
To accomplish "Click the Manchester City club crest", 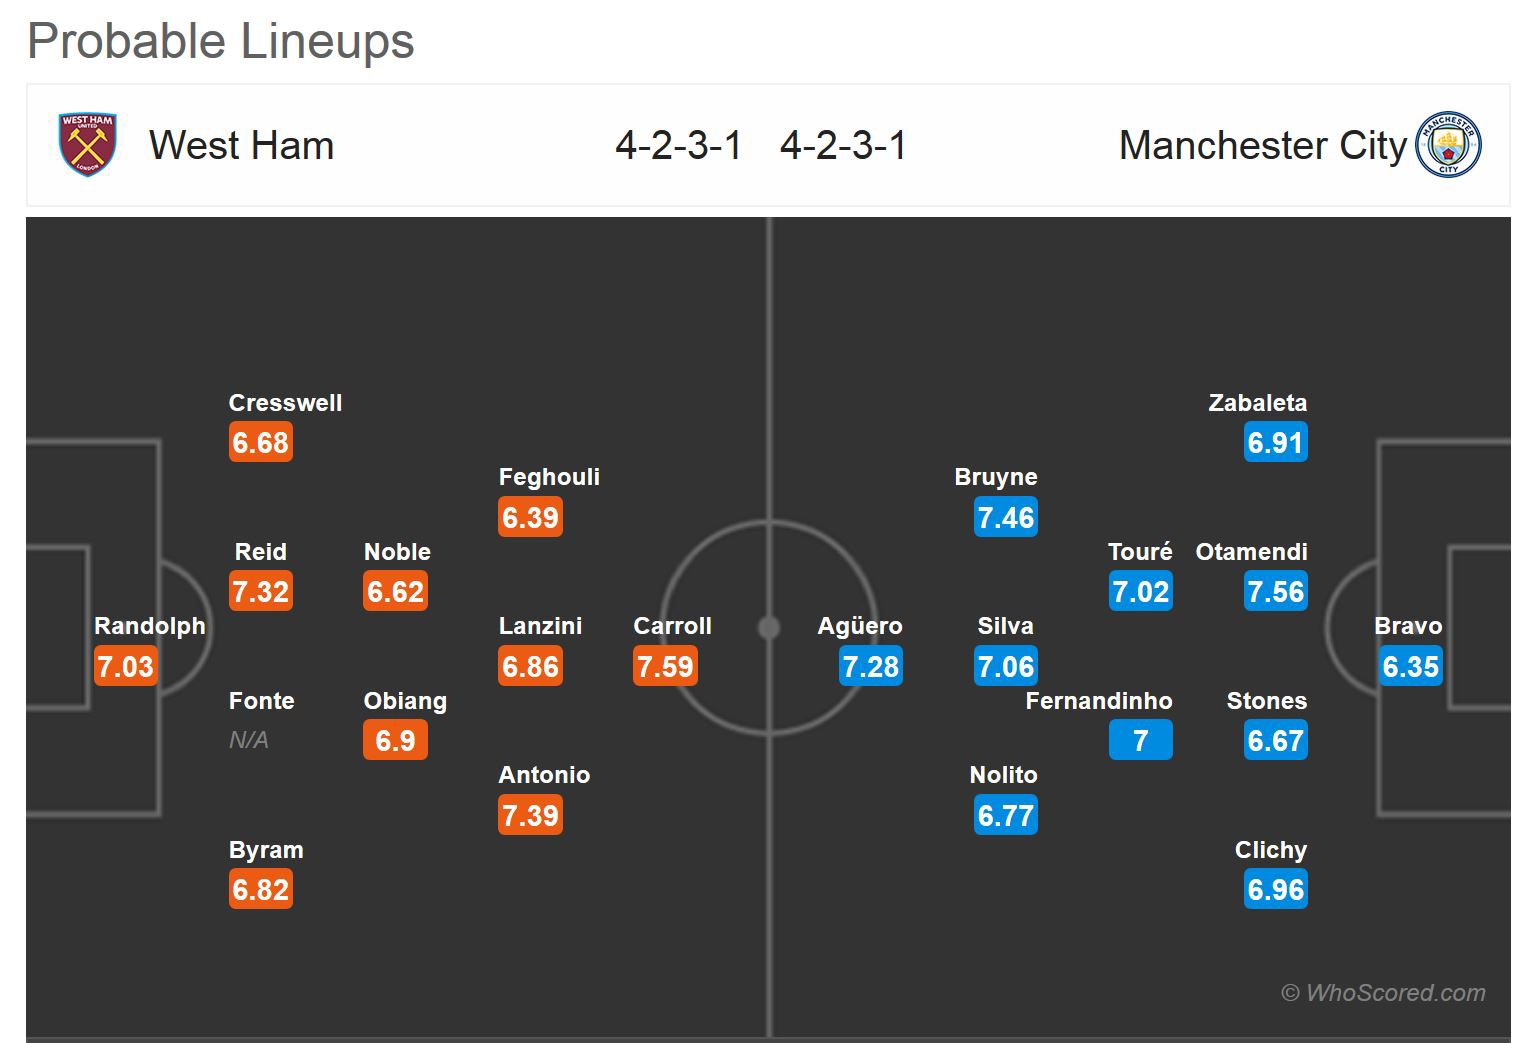I will pos(1448,145).
